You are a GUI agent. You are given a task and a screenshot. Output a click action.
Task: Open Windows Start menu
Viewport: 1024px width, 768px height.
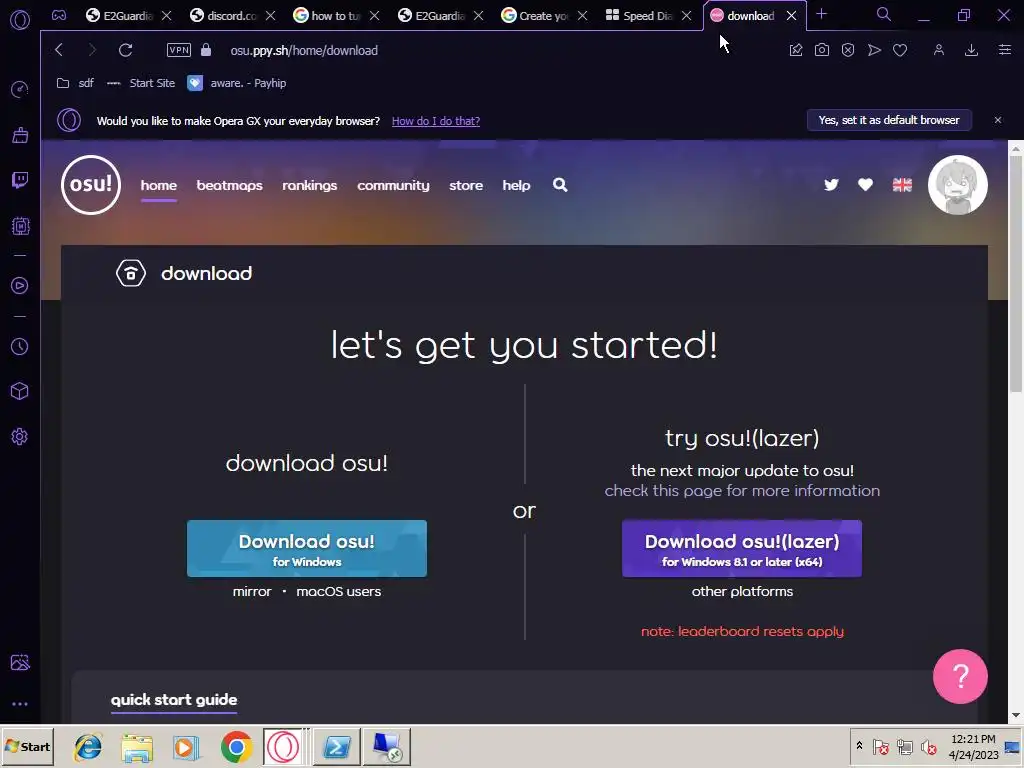(x=27, y=746)
